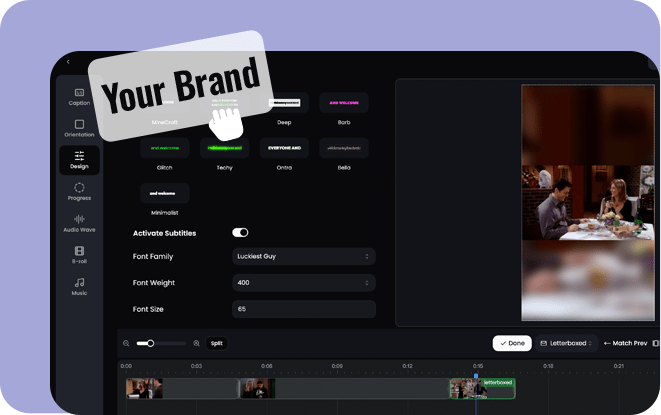
Task: Open the B-roll panel
Action: (79, 255)
